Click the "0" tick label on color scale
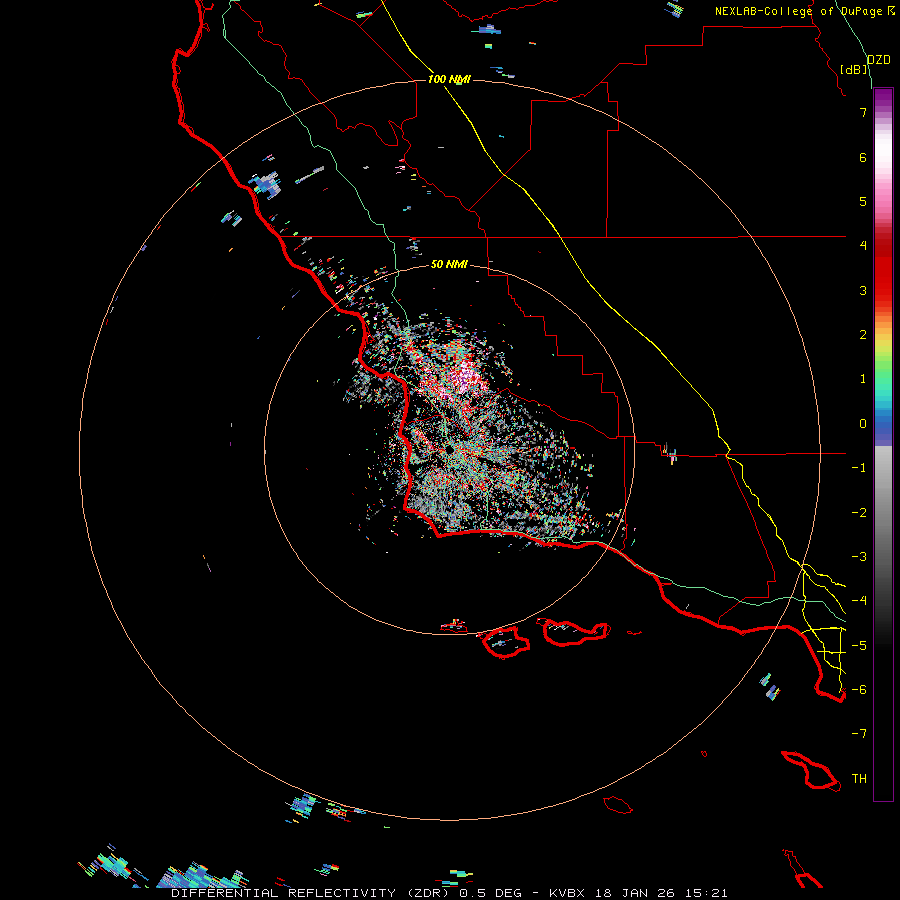This screenshot has width=900, height=900. coord(863,424)
